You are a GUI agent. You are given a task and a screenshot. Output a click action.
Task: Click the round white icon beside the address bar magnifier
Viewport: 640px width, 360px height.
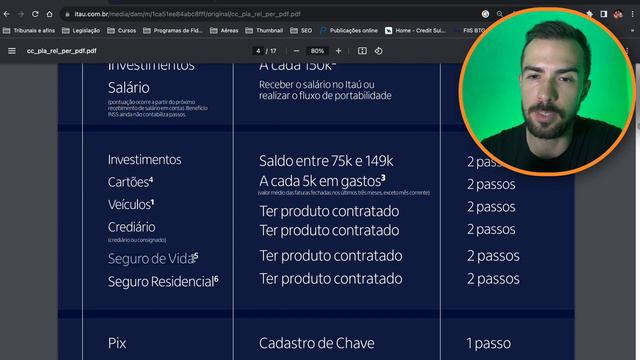click(x=485, y=14)
